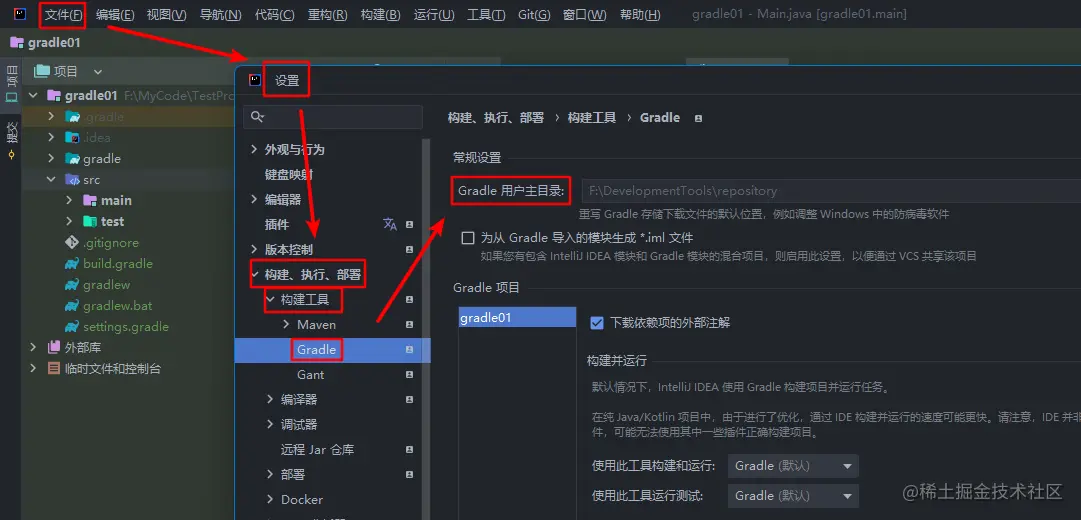Click the gradle01 project breadcrumb

46,43
